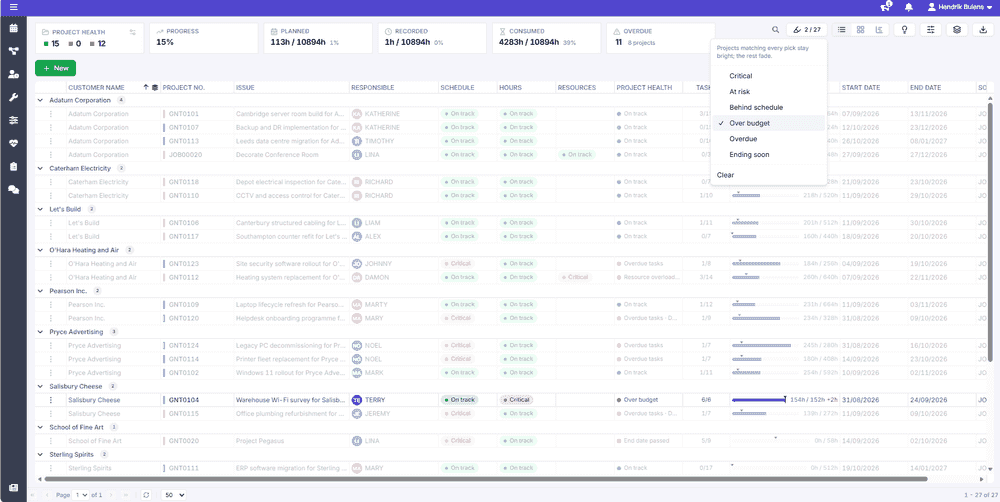Open the calendar sidebar icon
Viewport: 1000px width, 502px height.
(x=13, y=28)
